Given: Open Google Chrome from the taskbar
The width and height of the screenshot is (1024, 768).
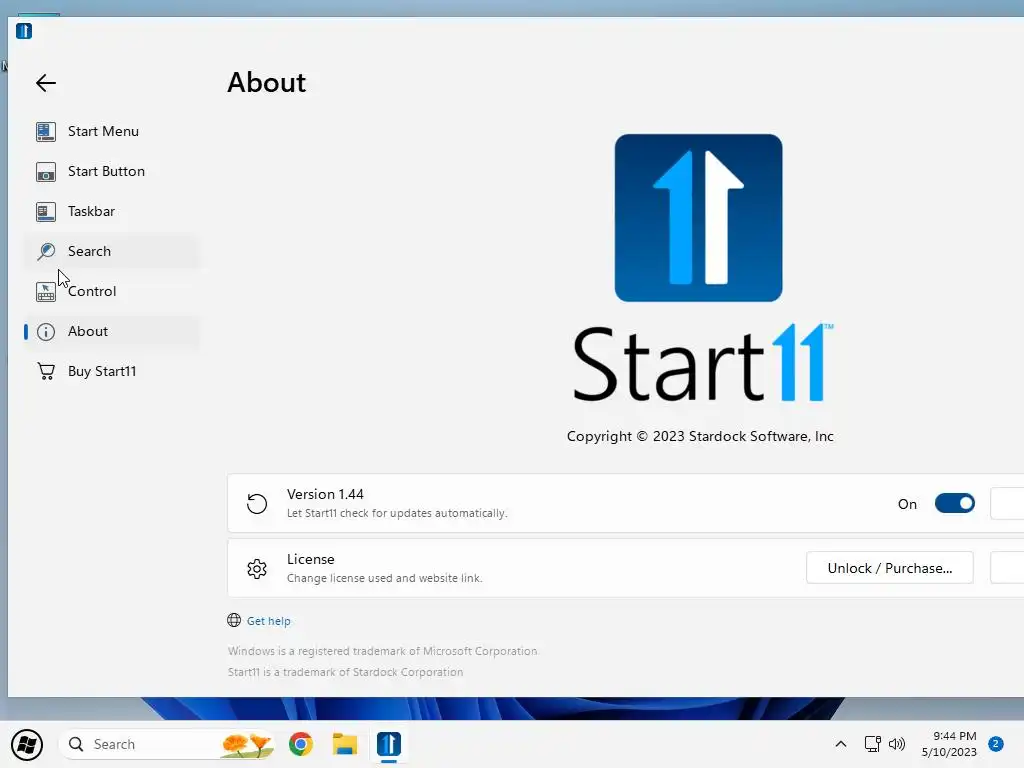Looking at the screenshot, I should point(301,744).
